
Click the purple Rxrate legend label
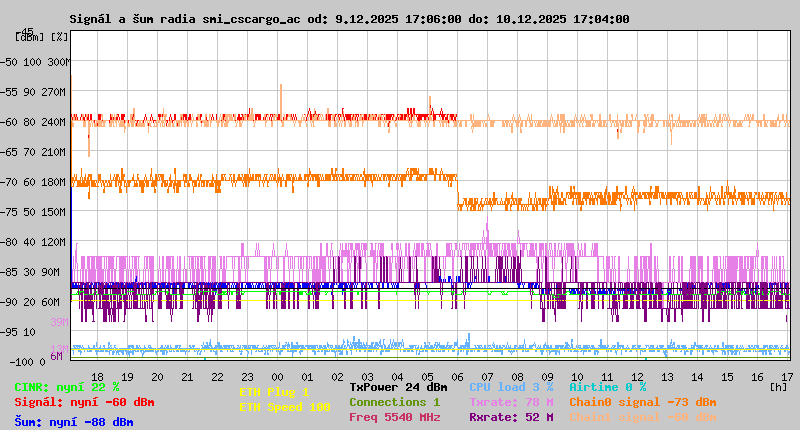(510, 417)
